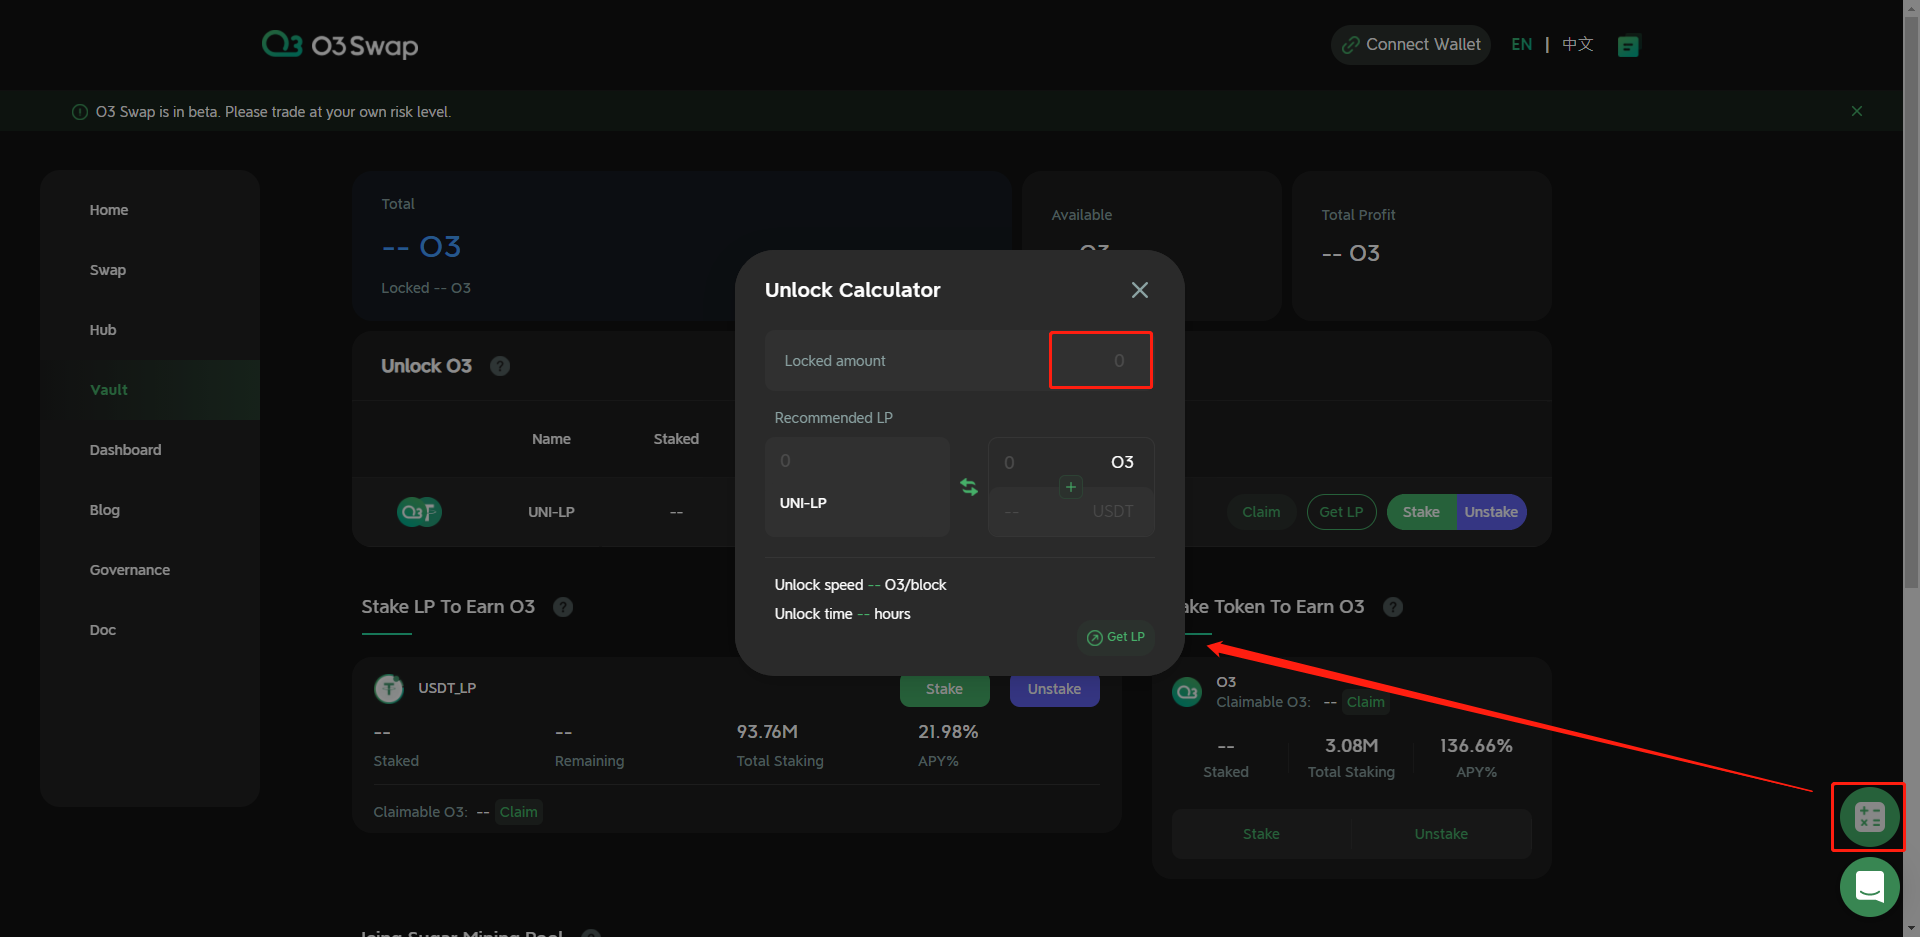The height and width of the screenshot is (937, 1920).
Task: Open Governance in sidebar
Action: pyautogui.click(x=130, y=570)
